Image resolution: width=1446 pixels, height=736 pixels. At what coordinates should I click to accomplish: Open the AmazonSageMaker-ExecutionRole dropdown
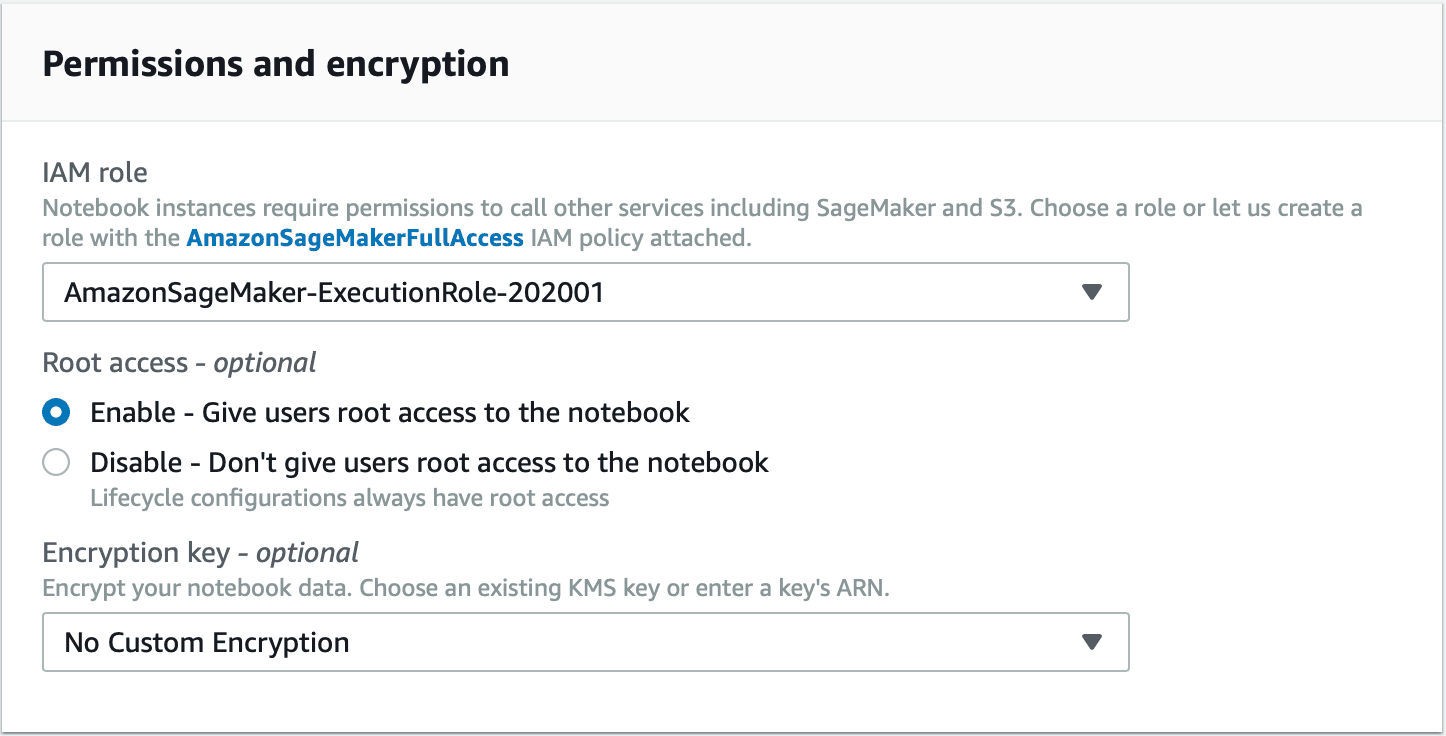coord(585,292)
